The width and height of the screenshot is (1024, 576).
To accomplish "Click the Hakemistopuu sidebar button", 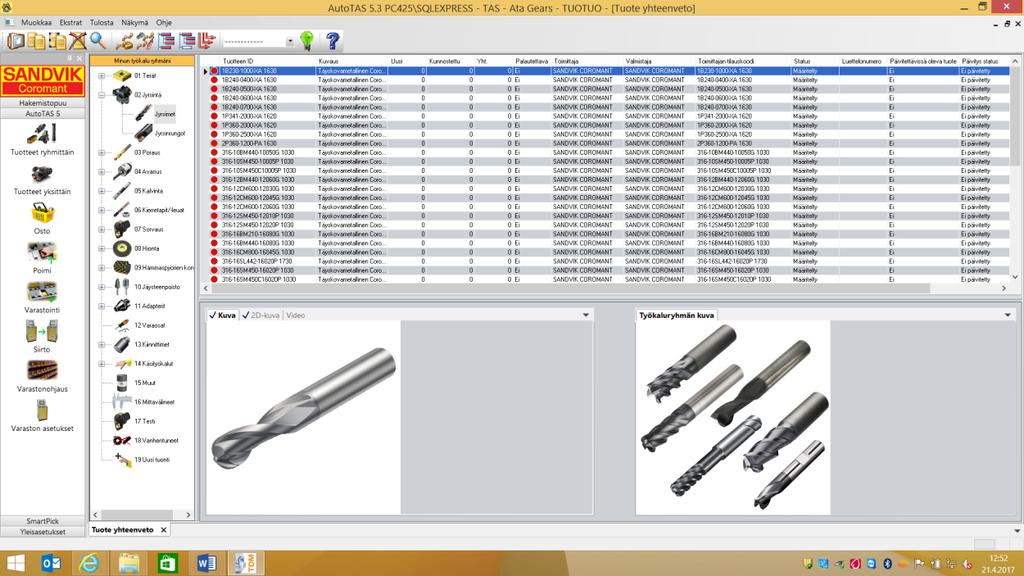I will (x=42, y=103).
